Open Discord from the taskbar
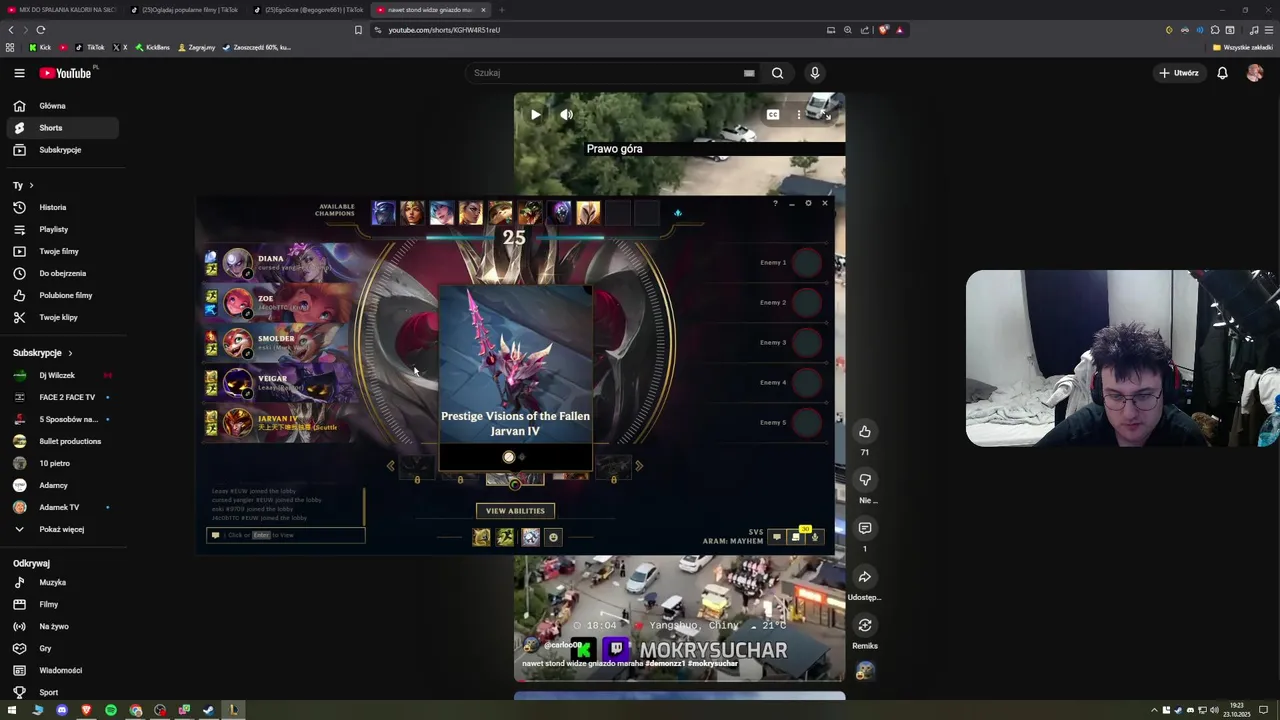 click(x=62, y=710)
